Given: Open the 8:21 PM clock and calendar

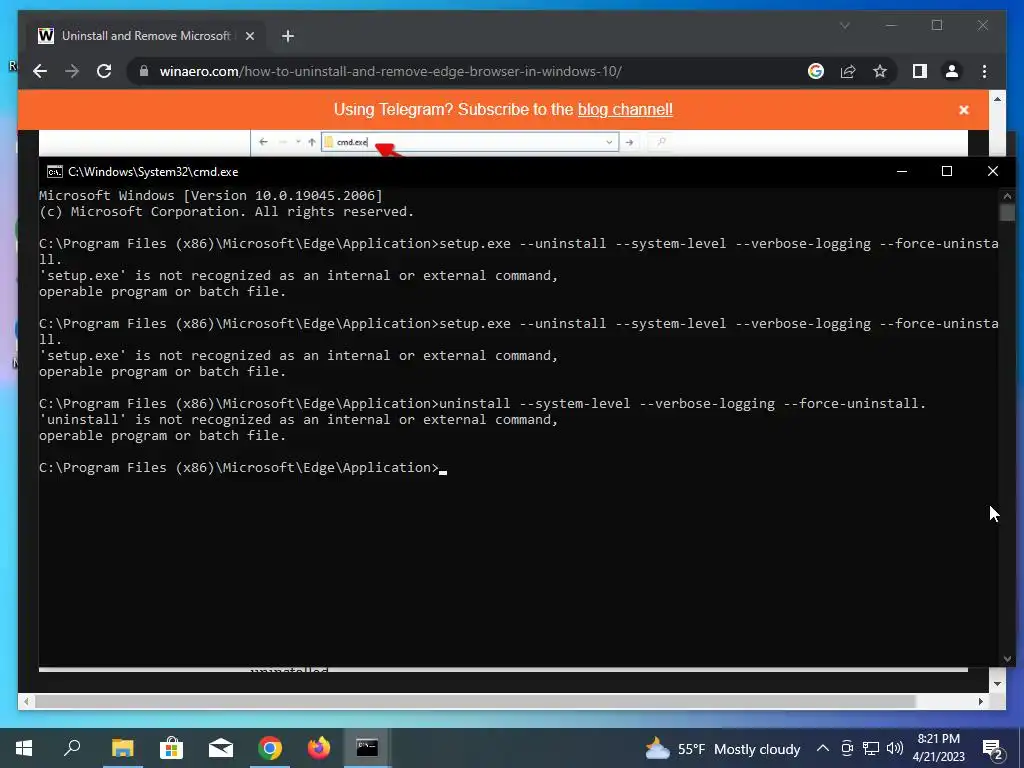Looking at the screenshot, I should [x=938, y=748].
